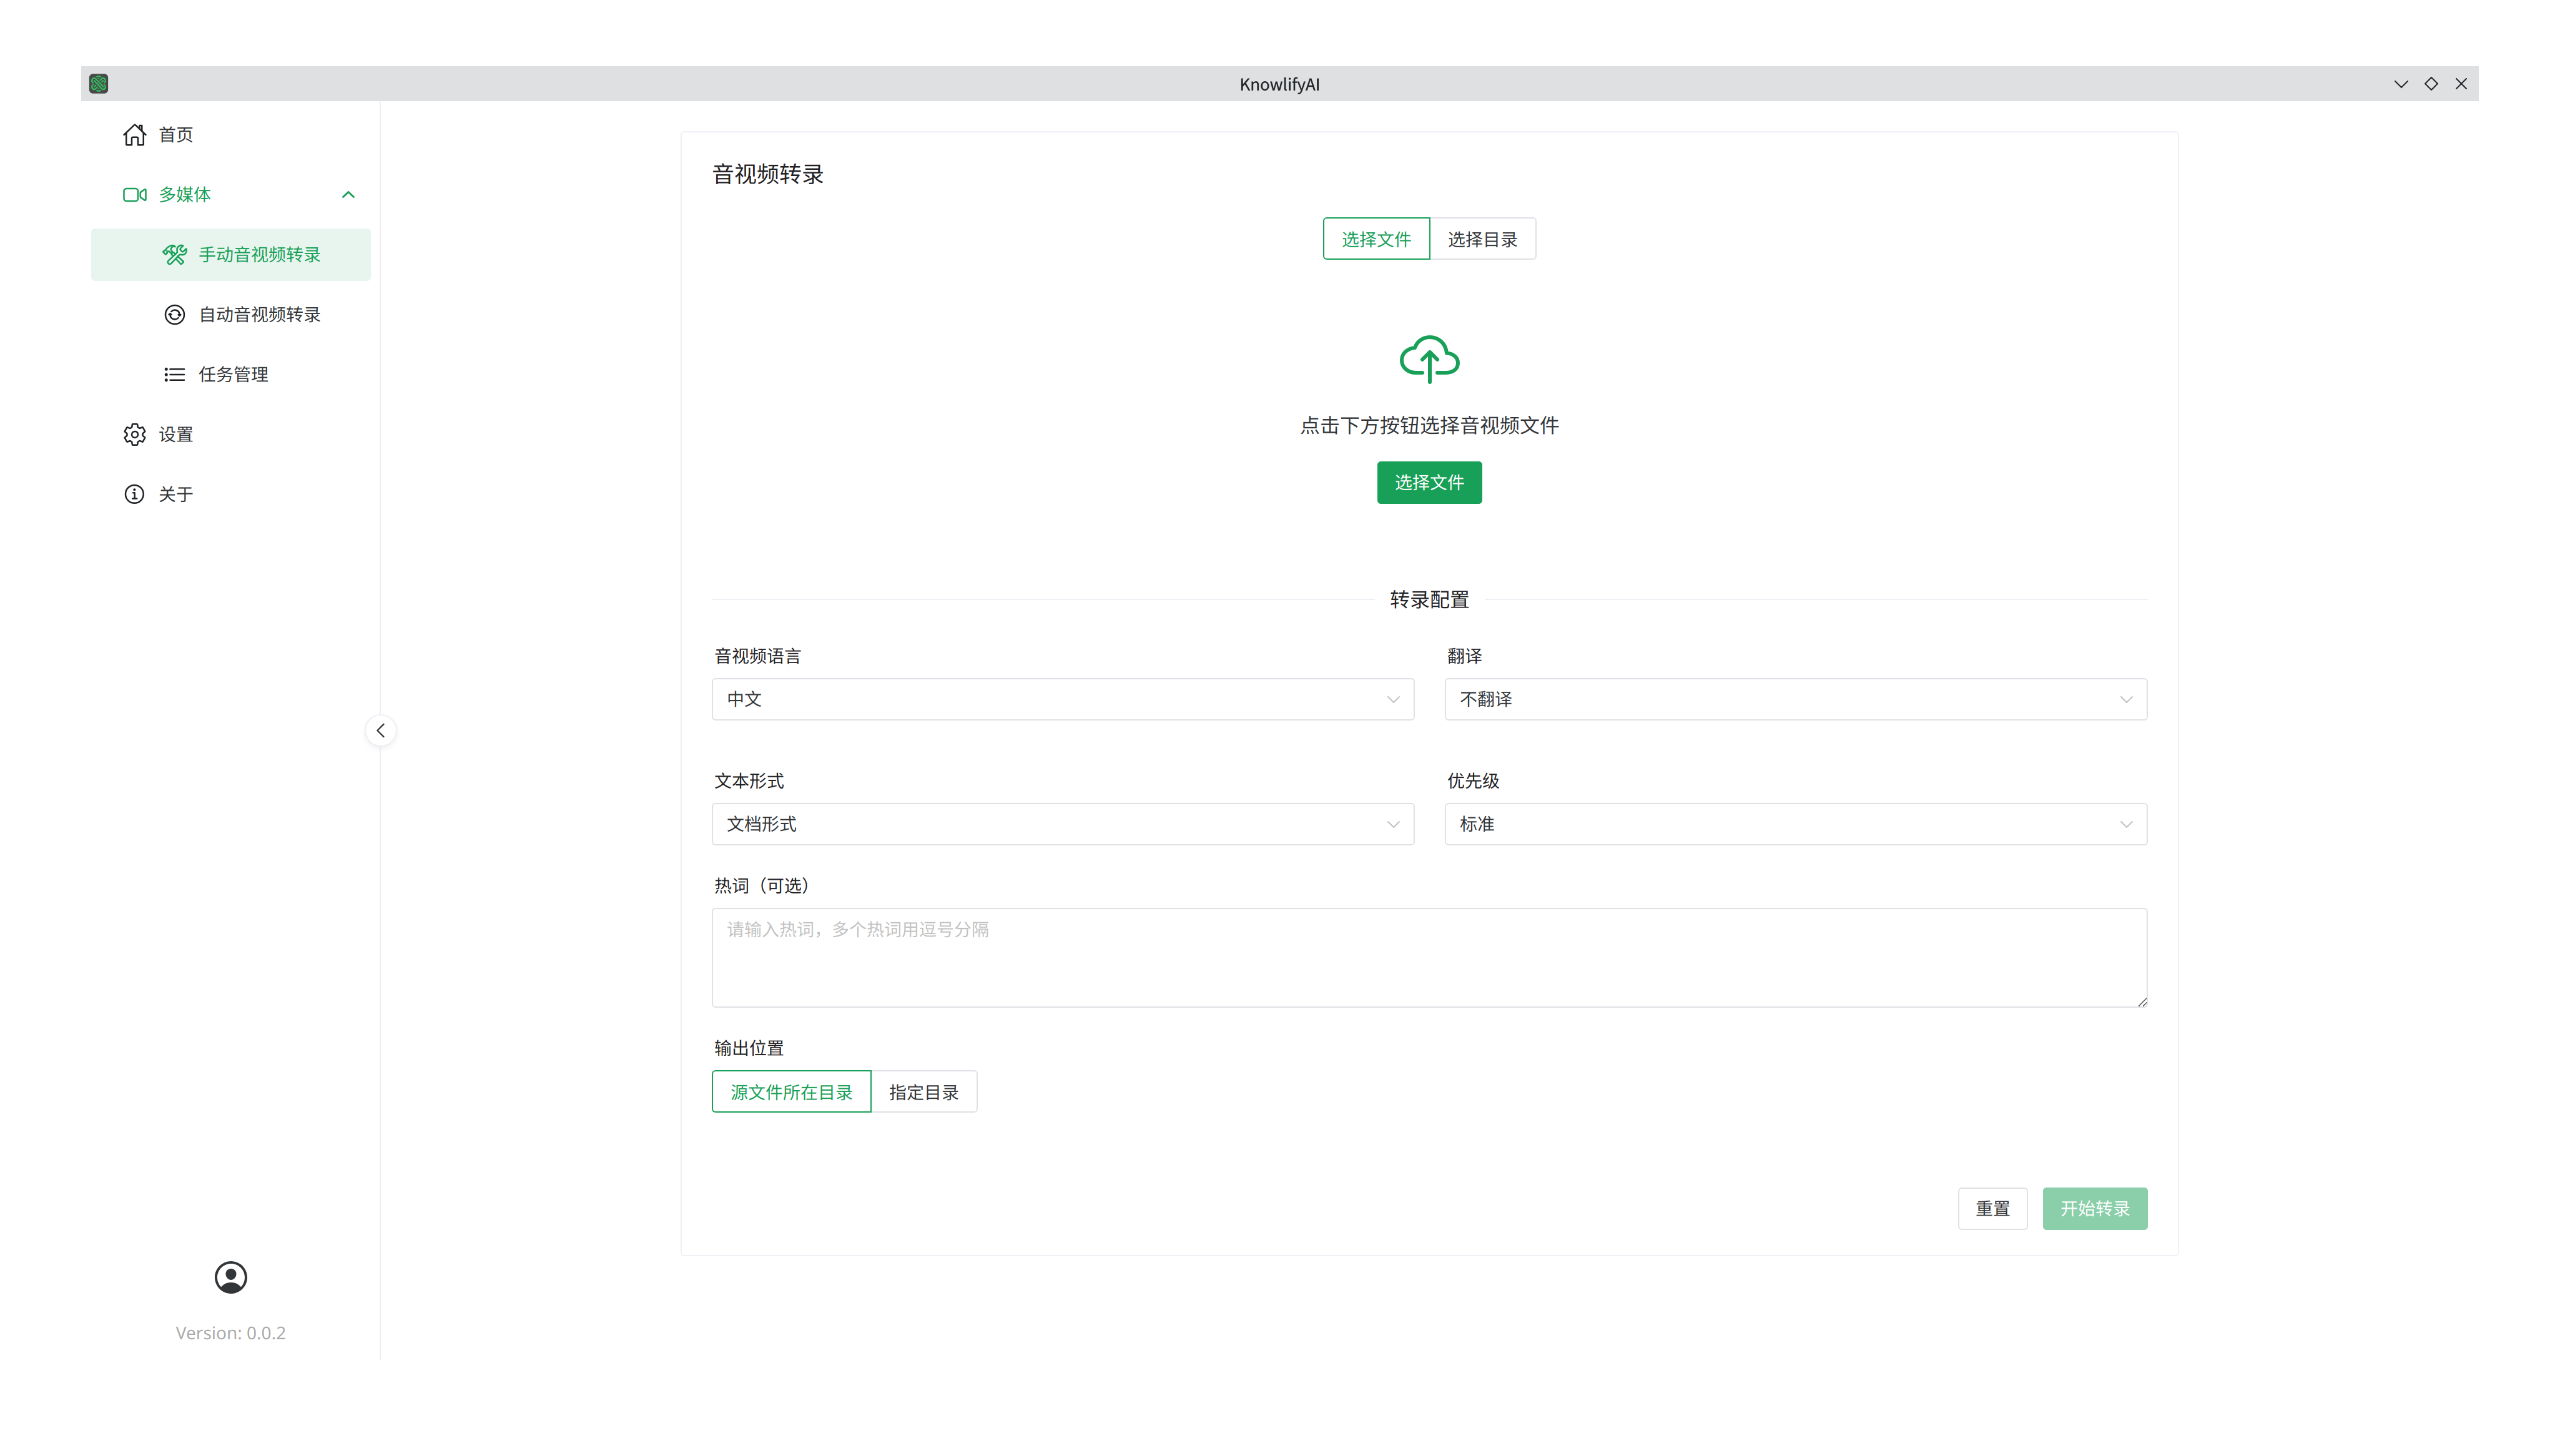
Task: Click into the 热词 text area
Action: [x=1429, y=957]
